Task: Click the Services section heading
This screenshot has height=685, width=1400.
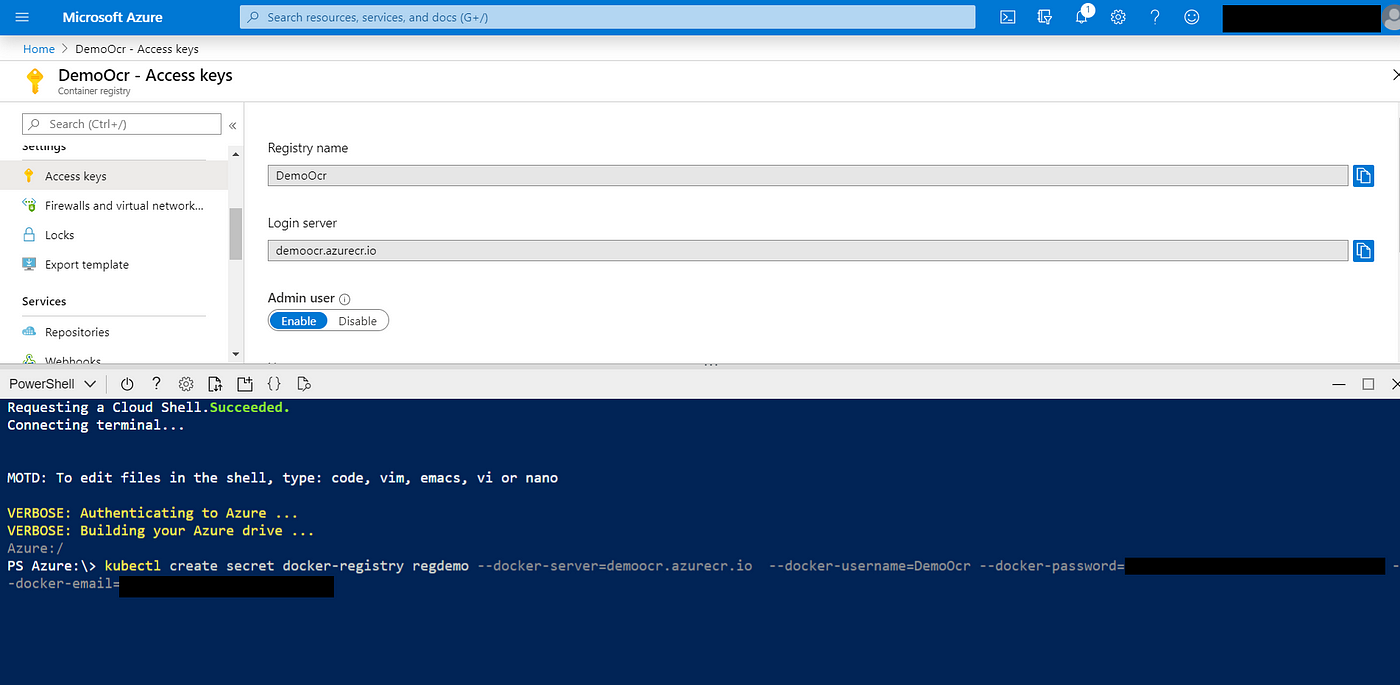Action: pyautogui.click(x=44, y=301)
